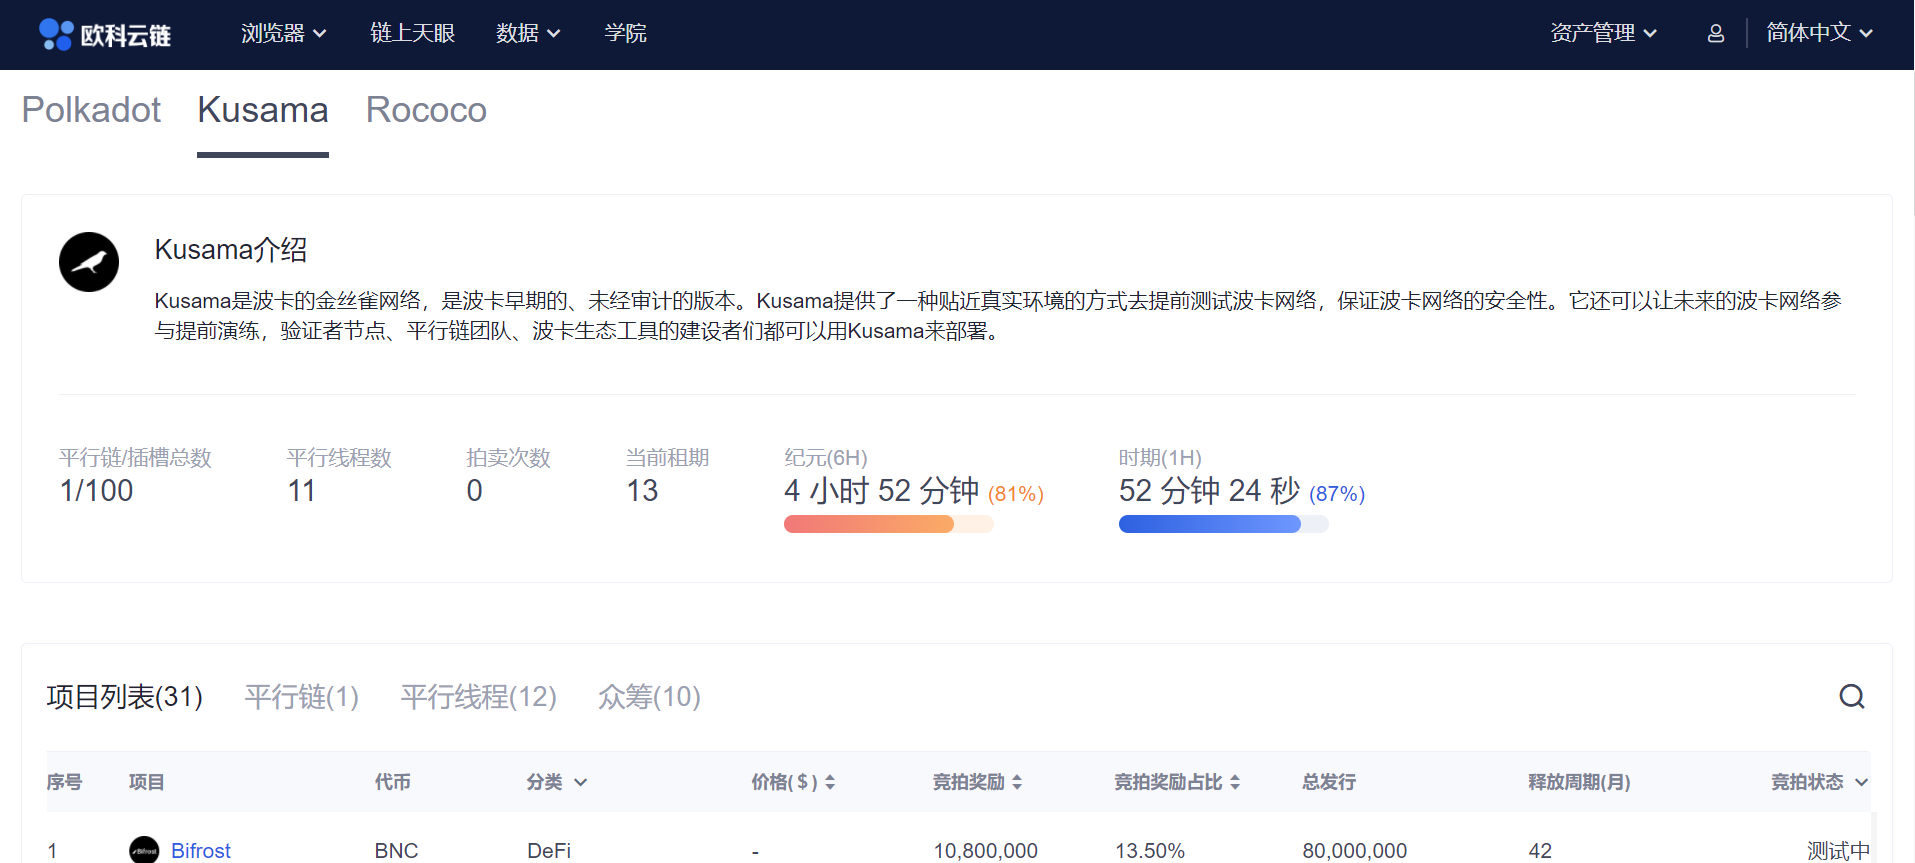Click the 80,000,000 total supply cell
Viewport: 1915px width, 863px height.
[x=1355, y=850]
